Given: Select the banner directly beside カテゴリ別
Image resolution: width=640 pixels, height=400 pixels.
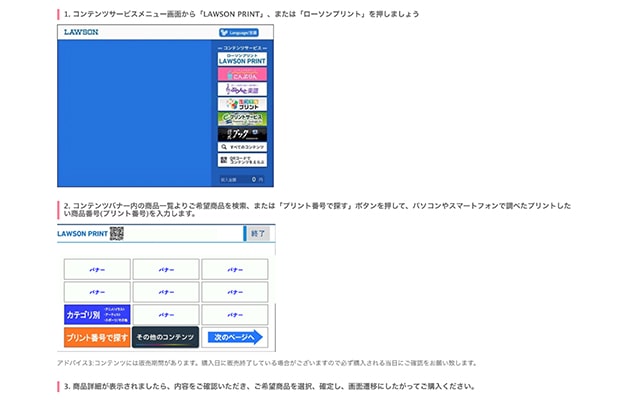Looking at the screenshot, I should coord(166,315).
